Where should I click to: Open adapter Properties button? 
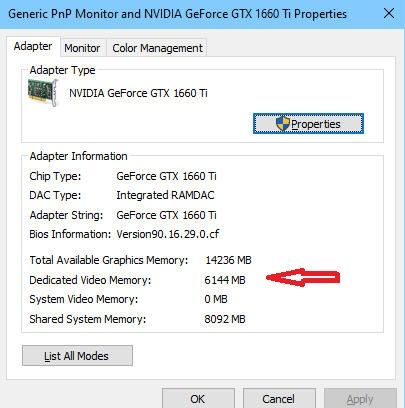[x=308, y=124]
